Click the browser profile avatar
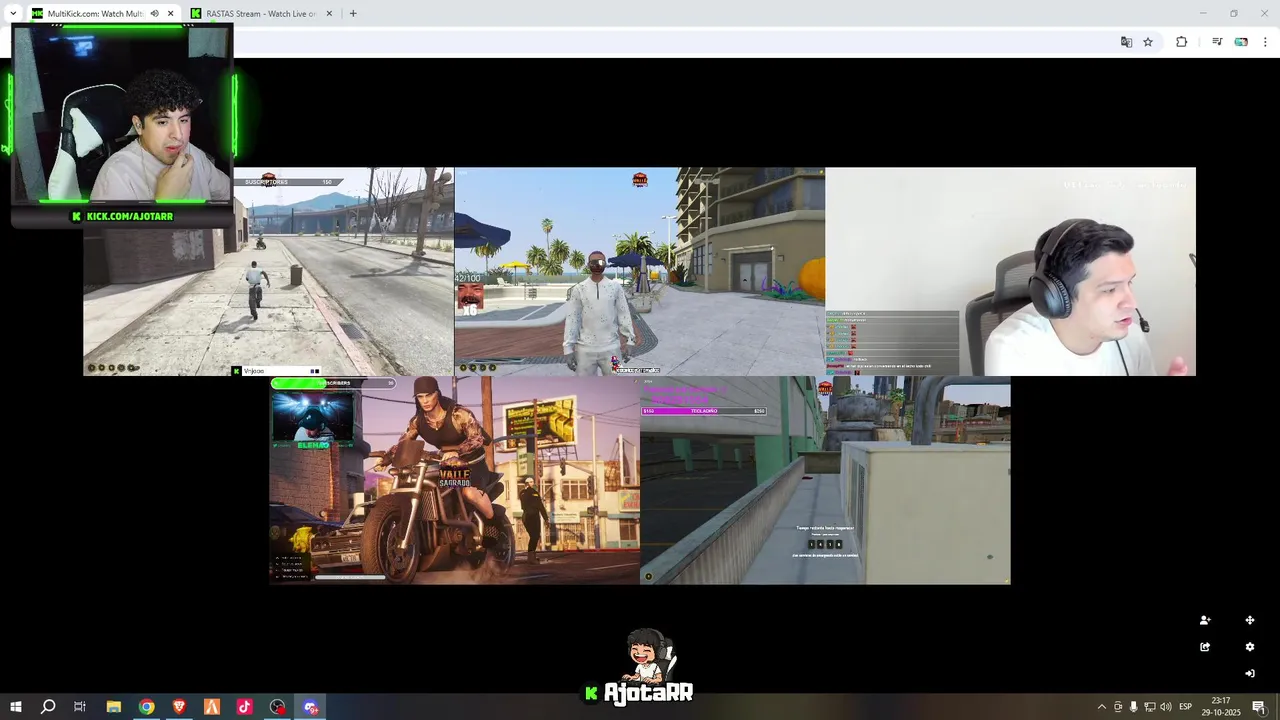This screenshot has height=720, width=1280. 1241,42
